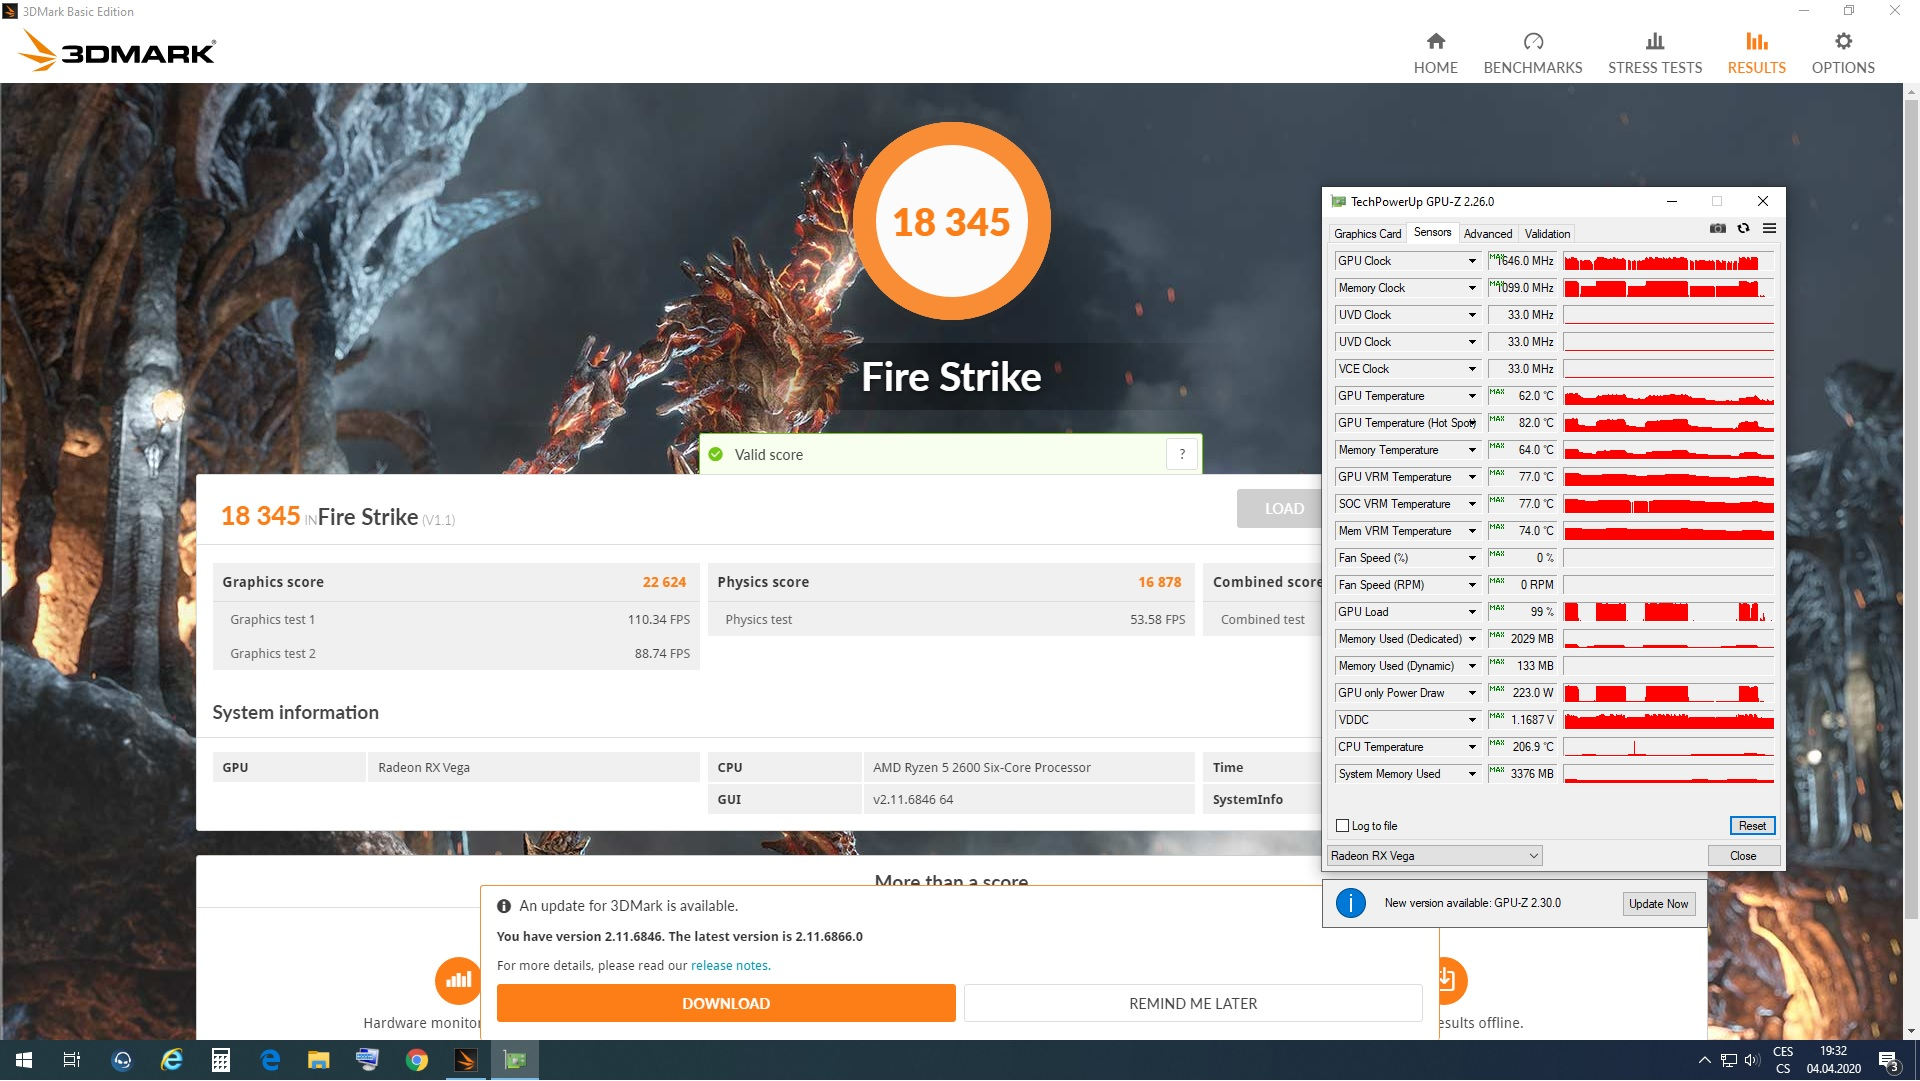Open the Windows notification center

click(1888, 1060)
